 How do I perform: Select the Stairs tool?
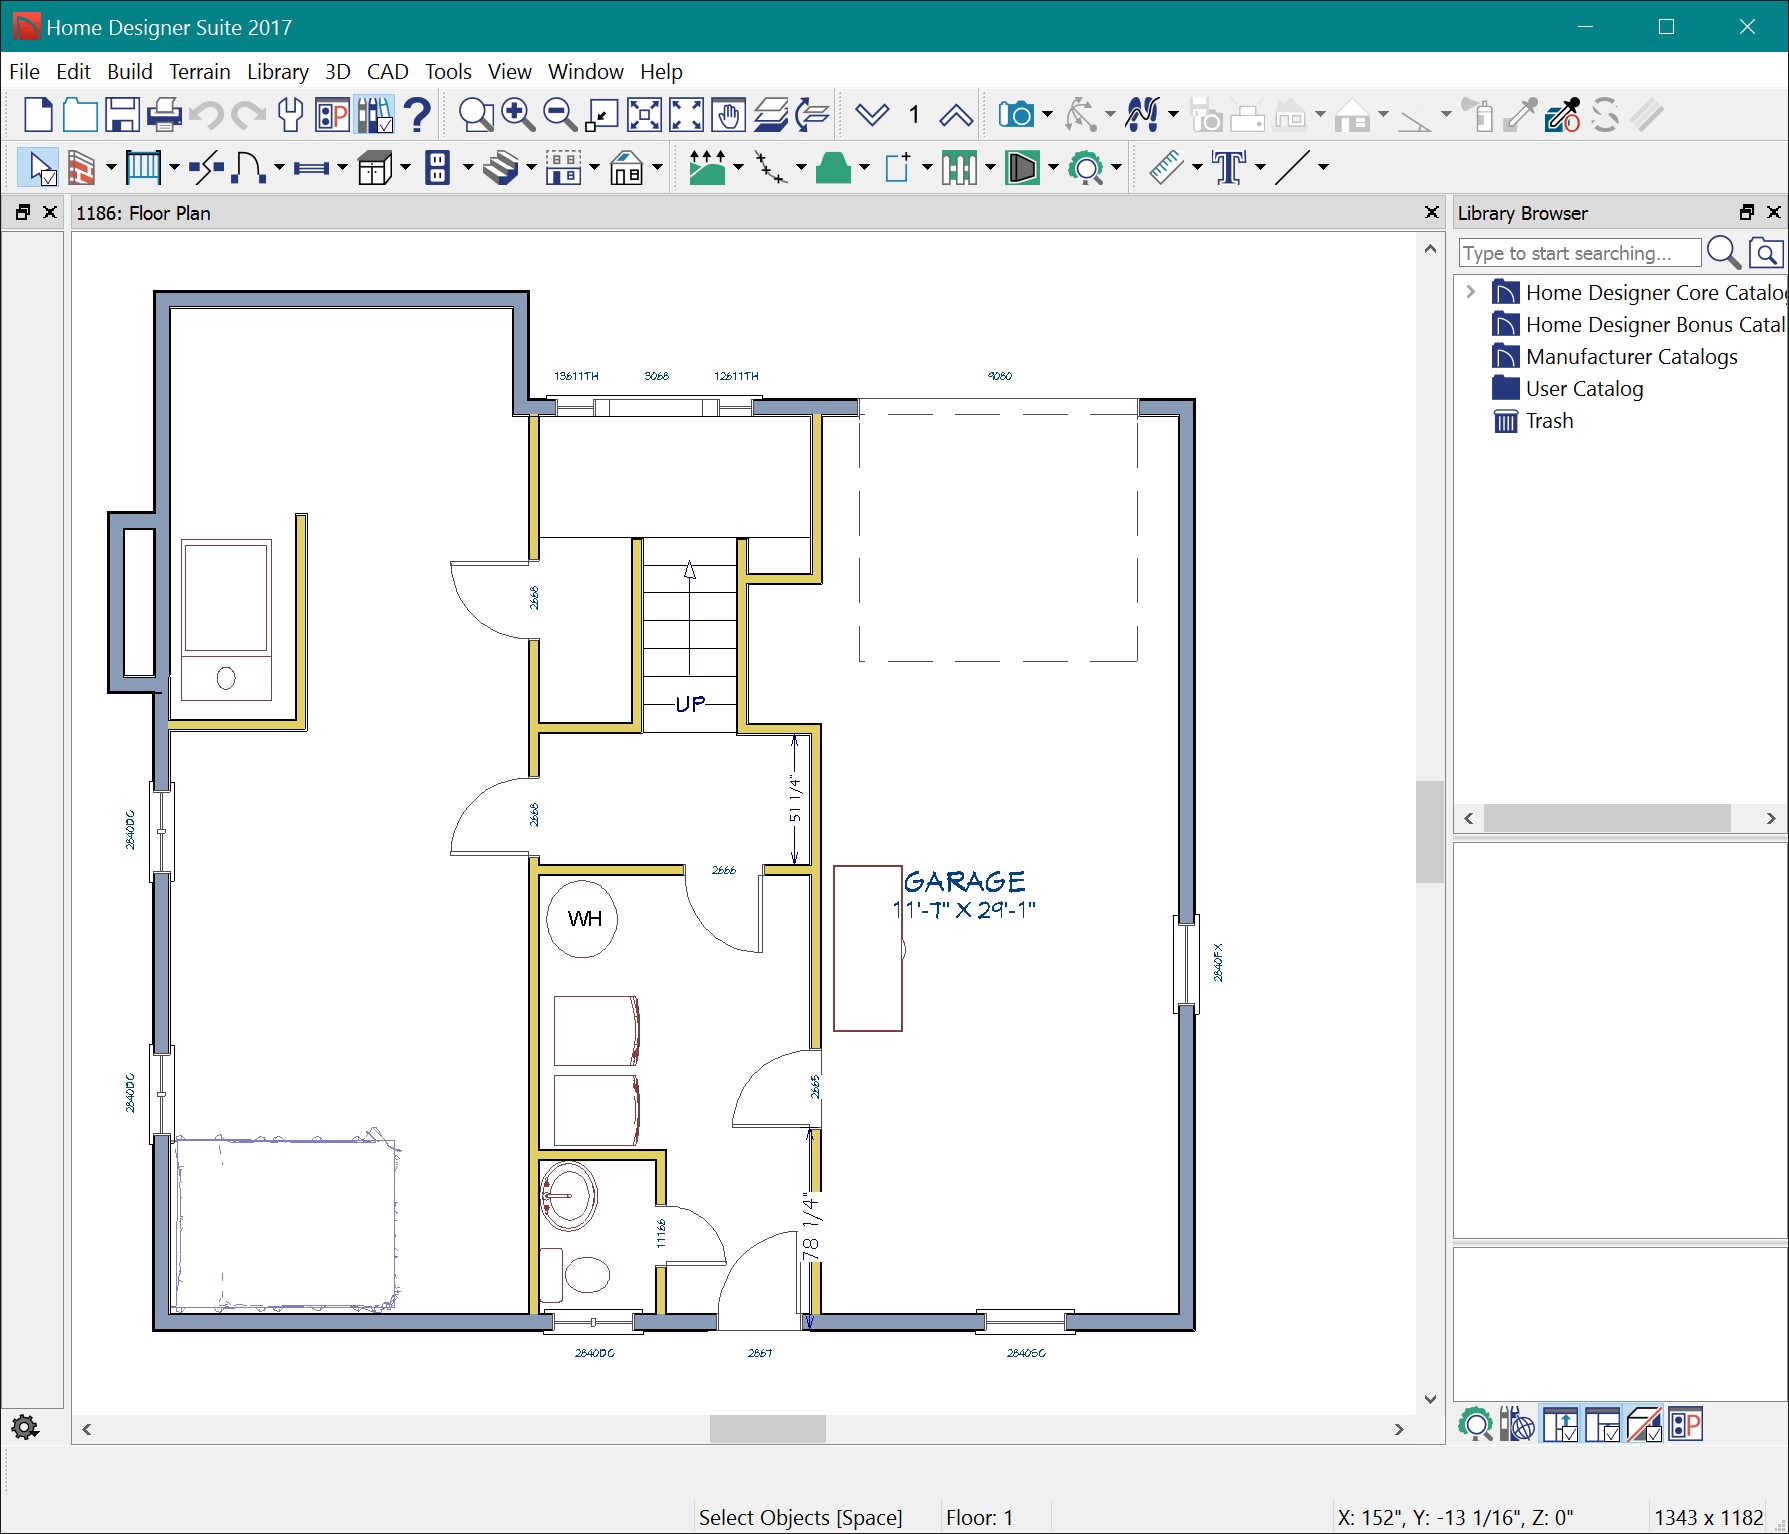(500, 168)
